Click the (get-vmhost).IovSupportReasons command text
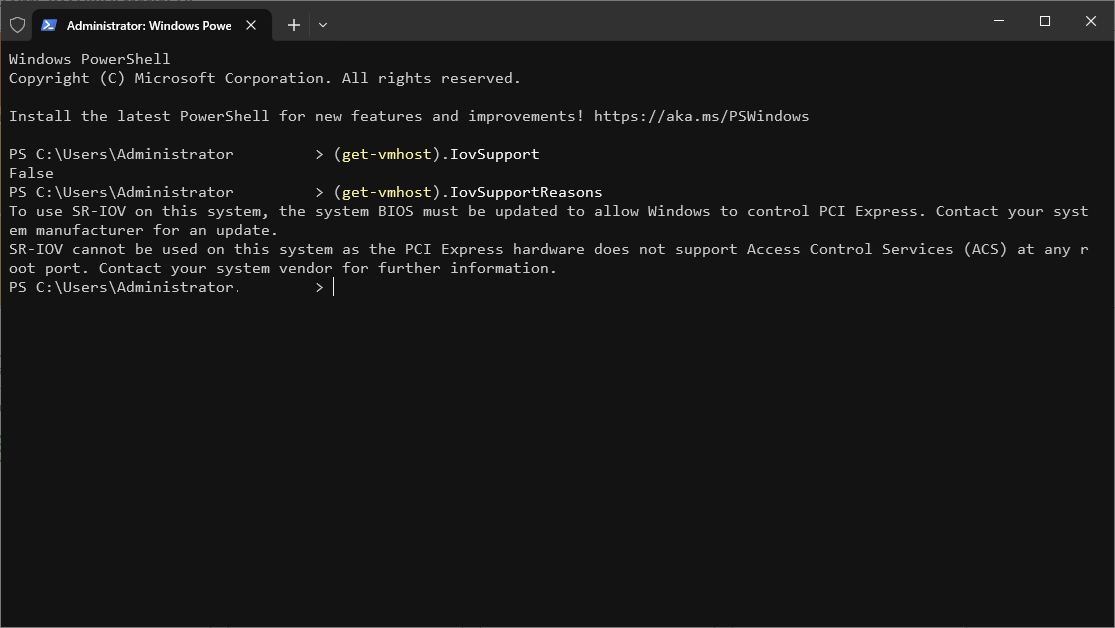1115x628 pixels. click(468, 192)
